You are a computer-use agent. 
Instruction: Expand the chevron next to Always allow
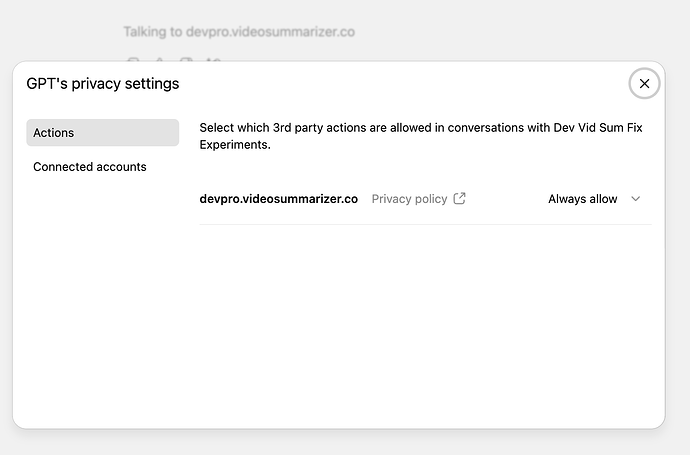coord(636,199)
